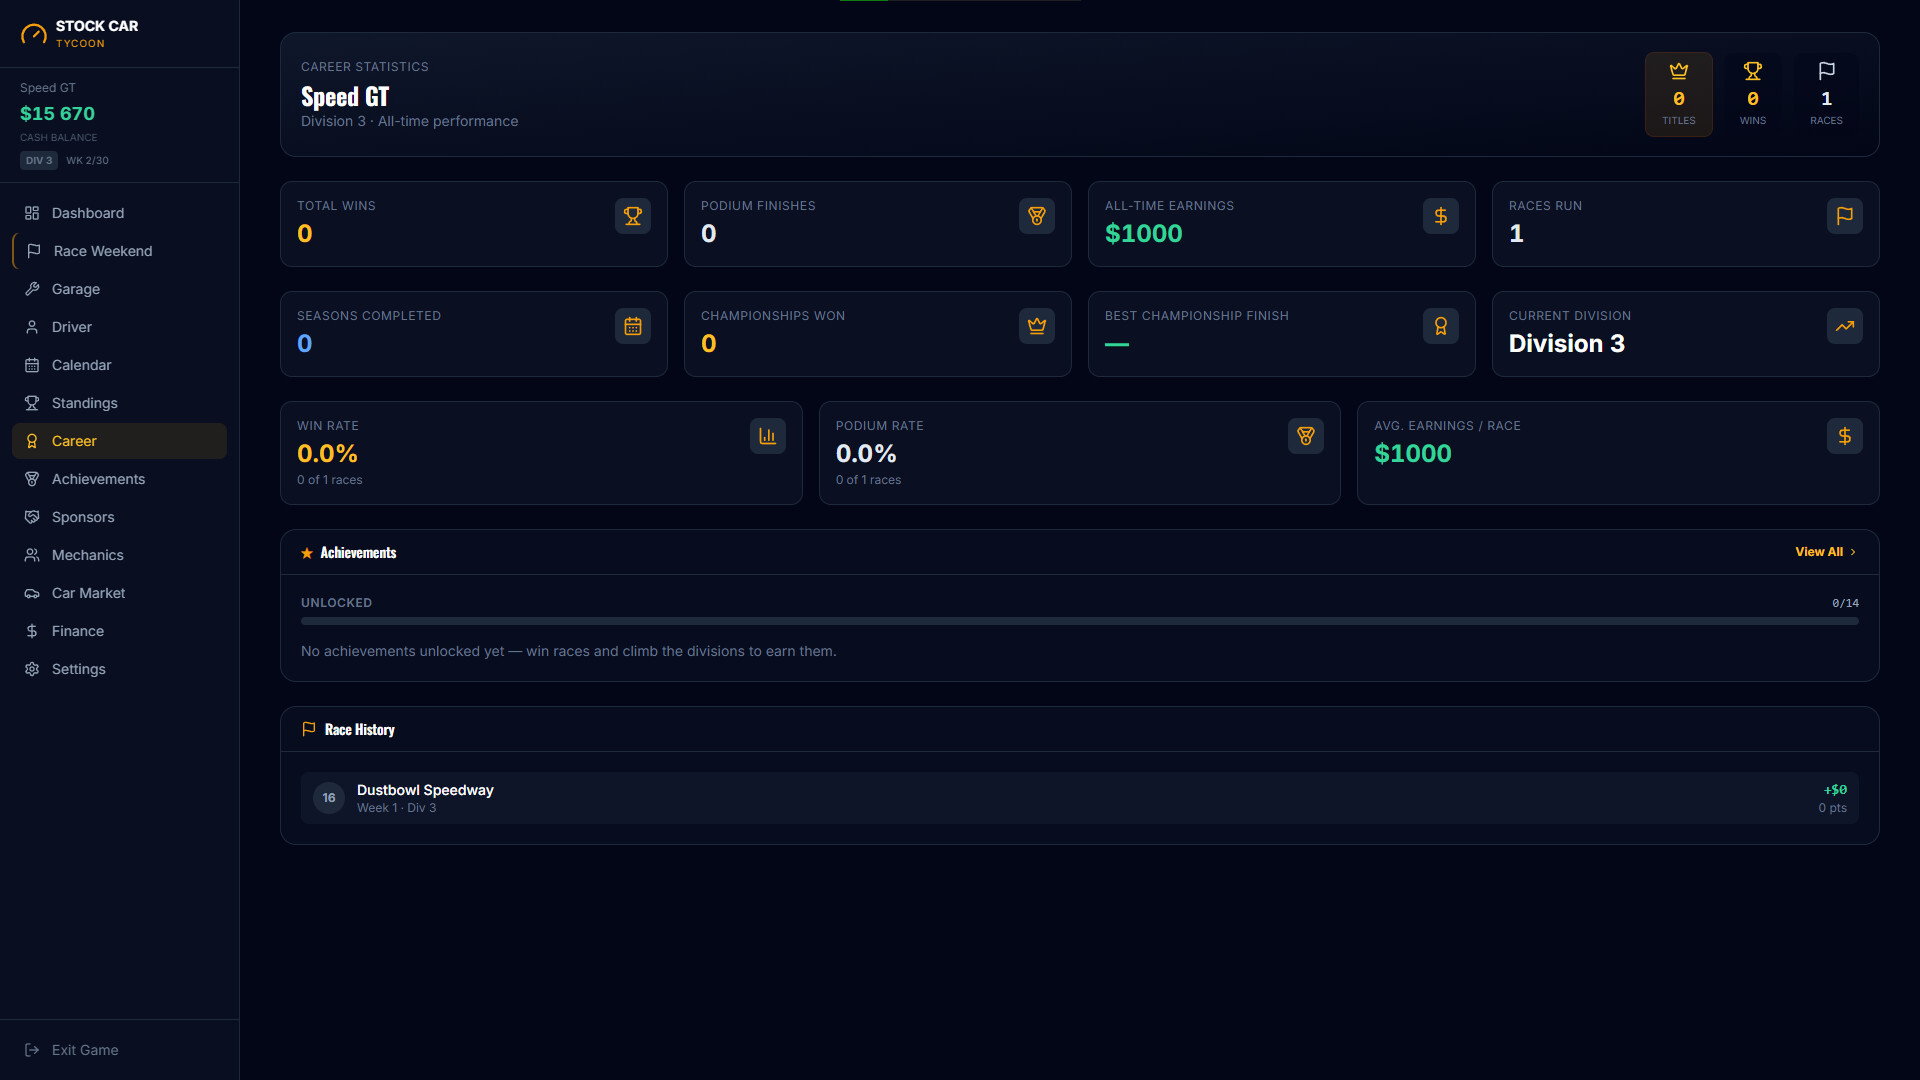Click the trophy icon on Total Wins card
Image resolution: width=1920 pixels, height=1080 pixels.
[x=633, y=216]
